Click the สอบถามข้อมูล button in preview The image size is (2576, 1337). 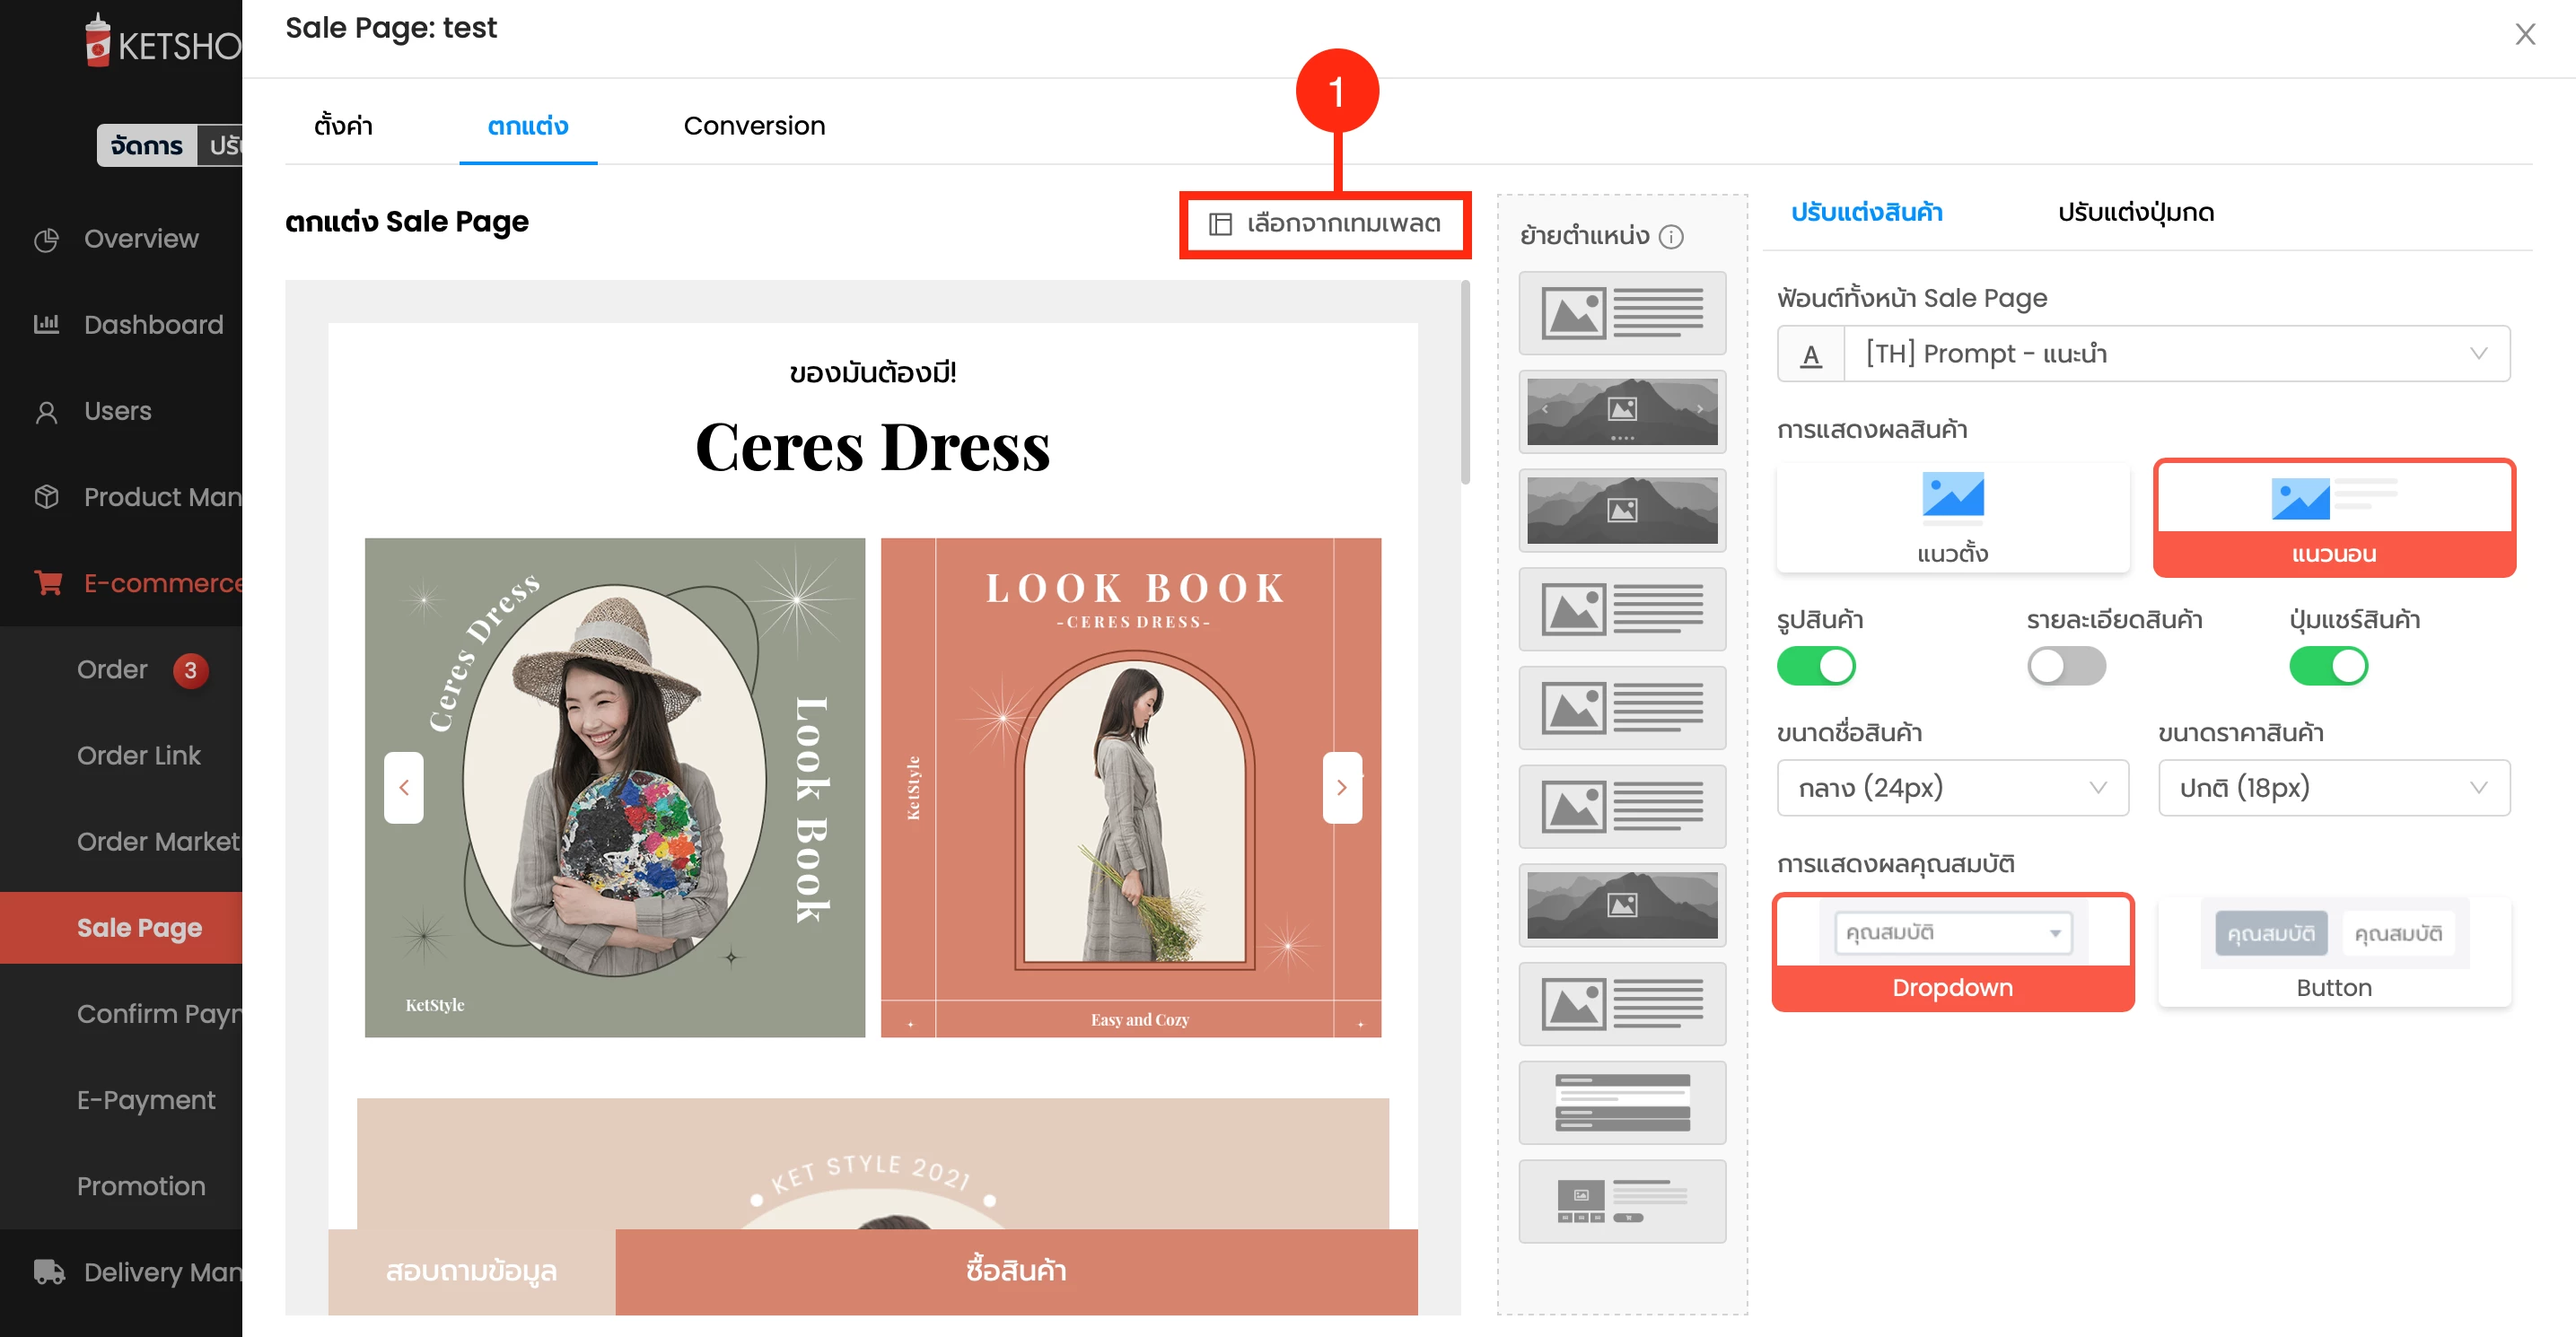(x=471, y=1271)
